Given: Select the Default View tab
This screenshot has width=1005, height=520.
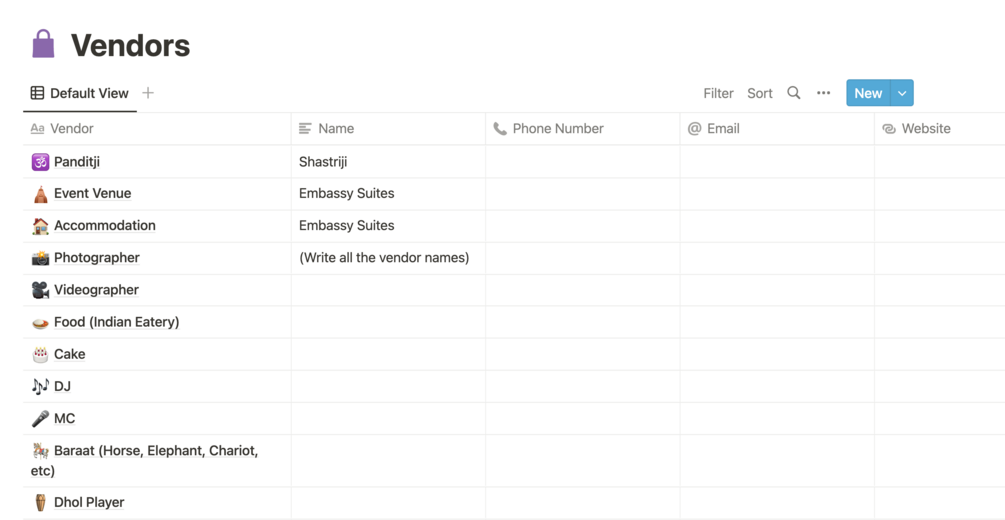Looking at the screenshot, I should [x=80, y=93].
